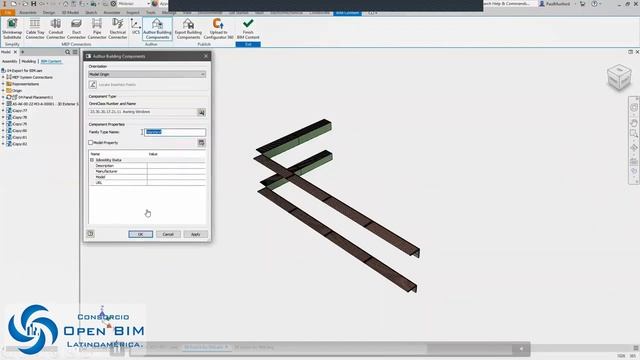Expand the Copy:77 component node
This screenshot has height=360, width=640.
(x=3, y=111)
